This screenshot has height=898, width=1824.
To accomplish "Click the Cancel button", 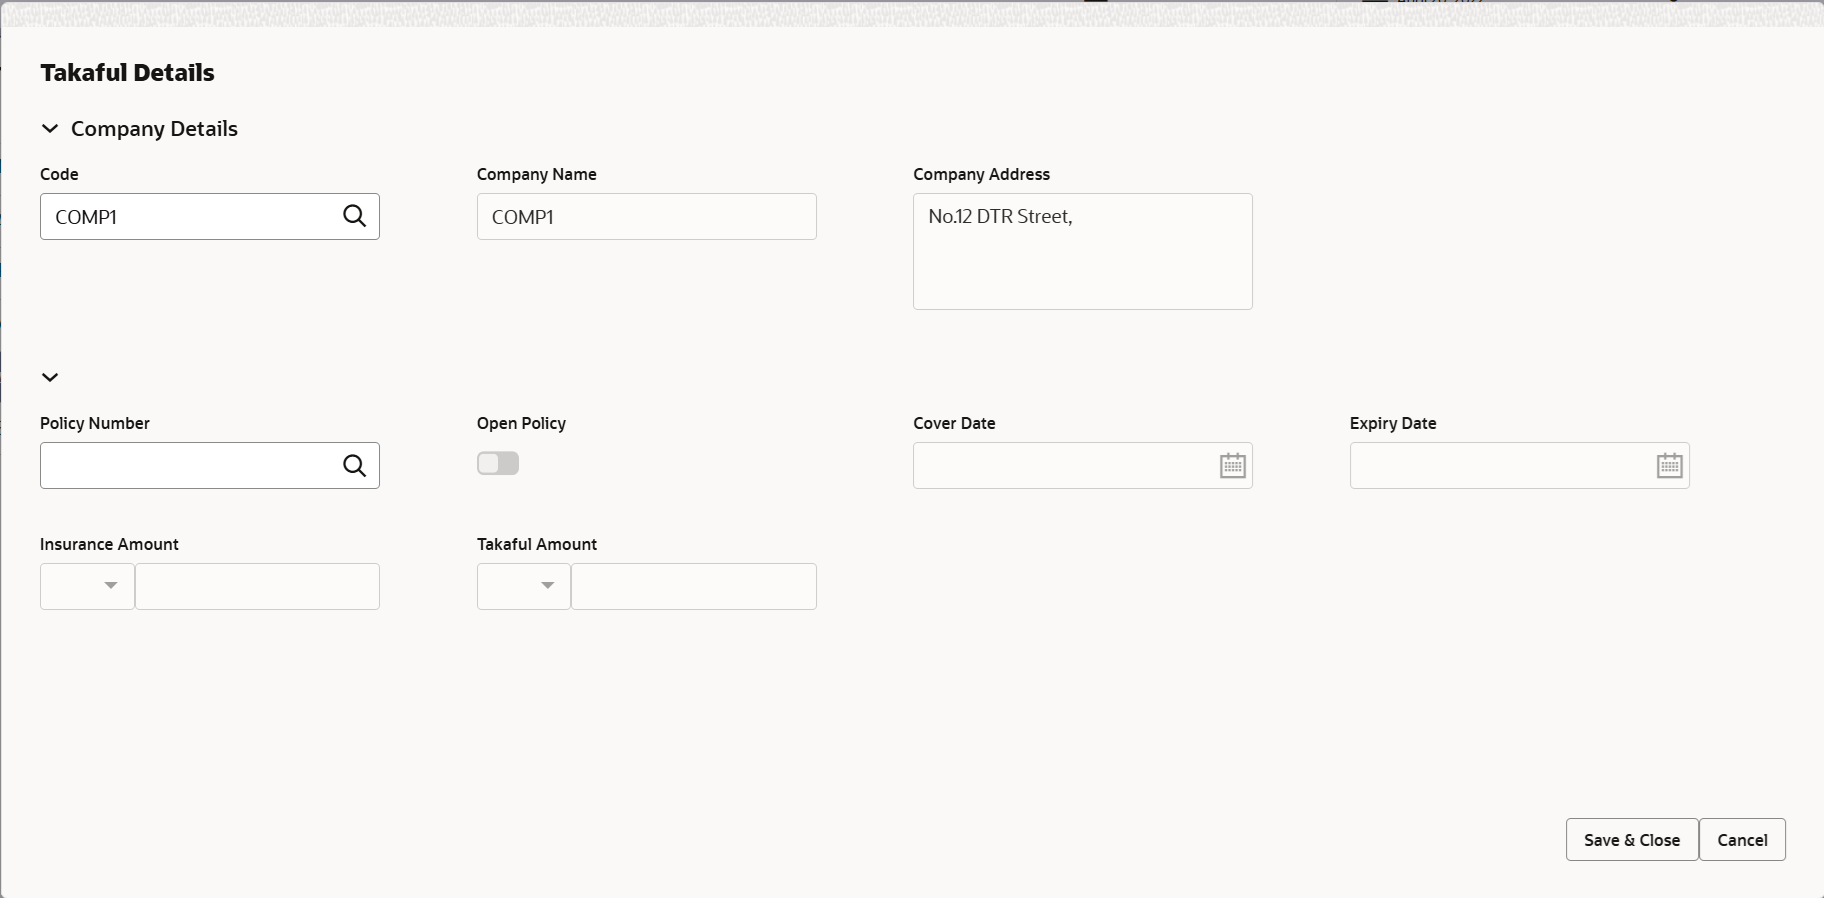I will click(1742, 840).
